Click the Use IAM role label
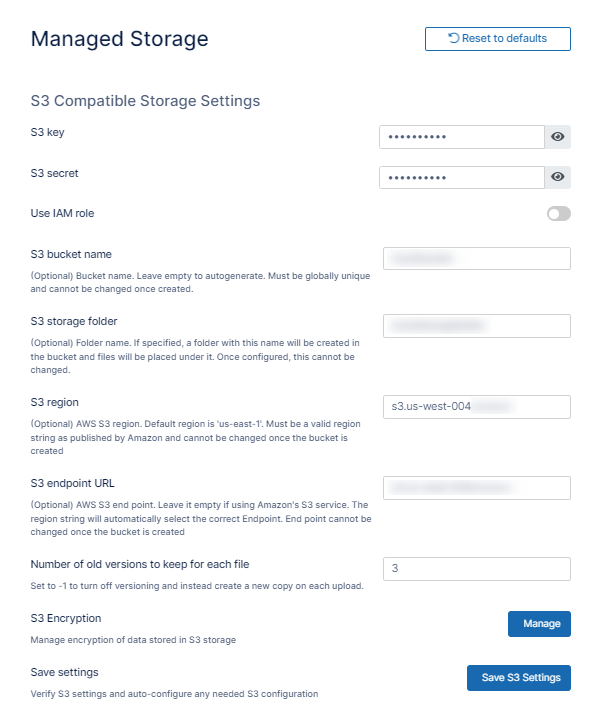Screen dimensions: 603x712 pyautogui.click(x=63, y=213)
